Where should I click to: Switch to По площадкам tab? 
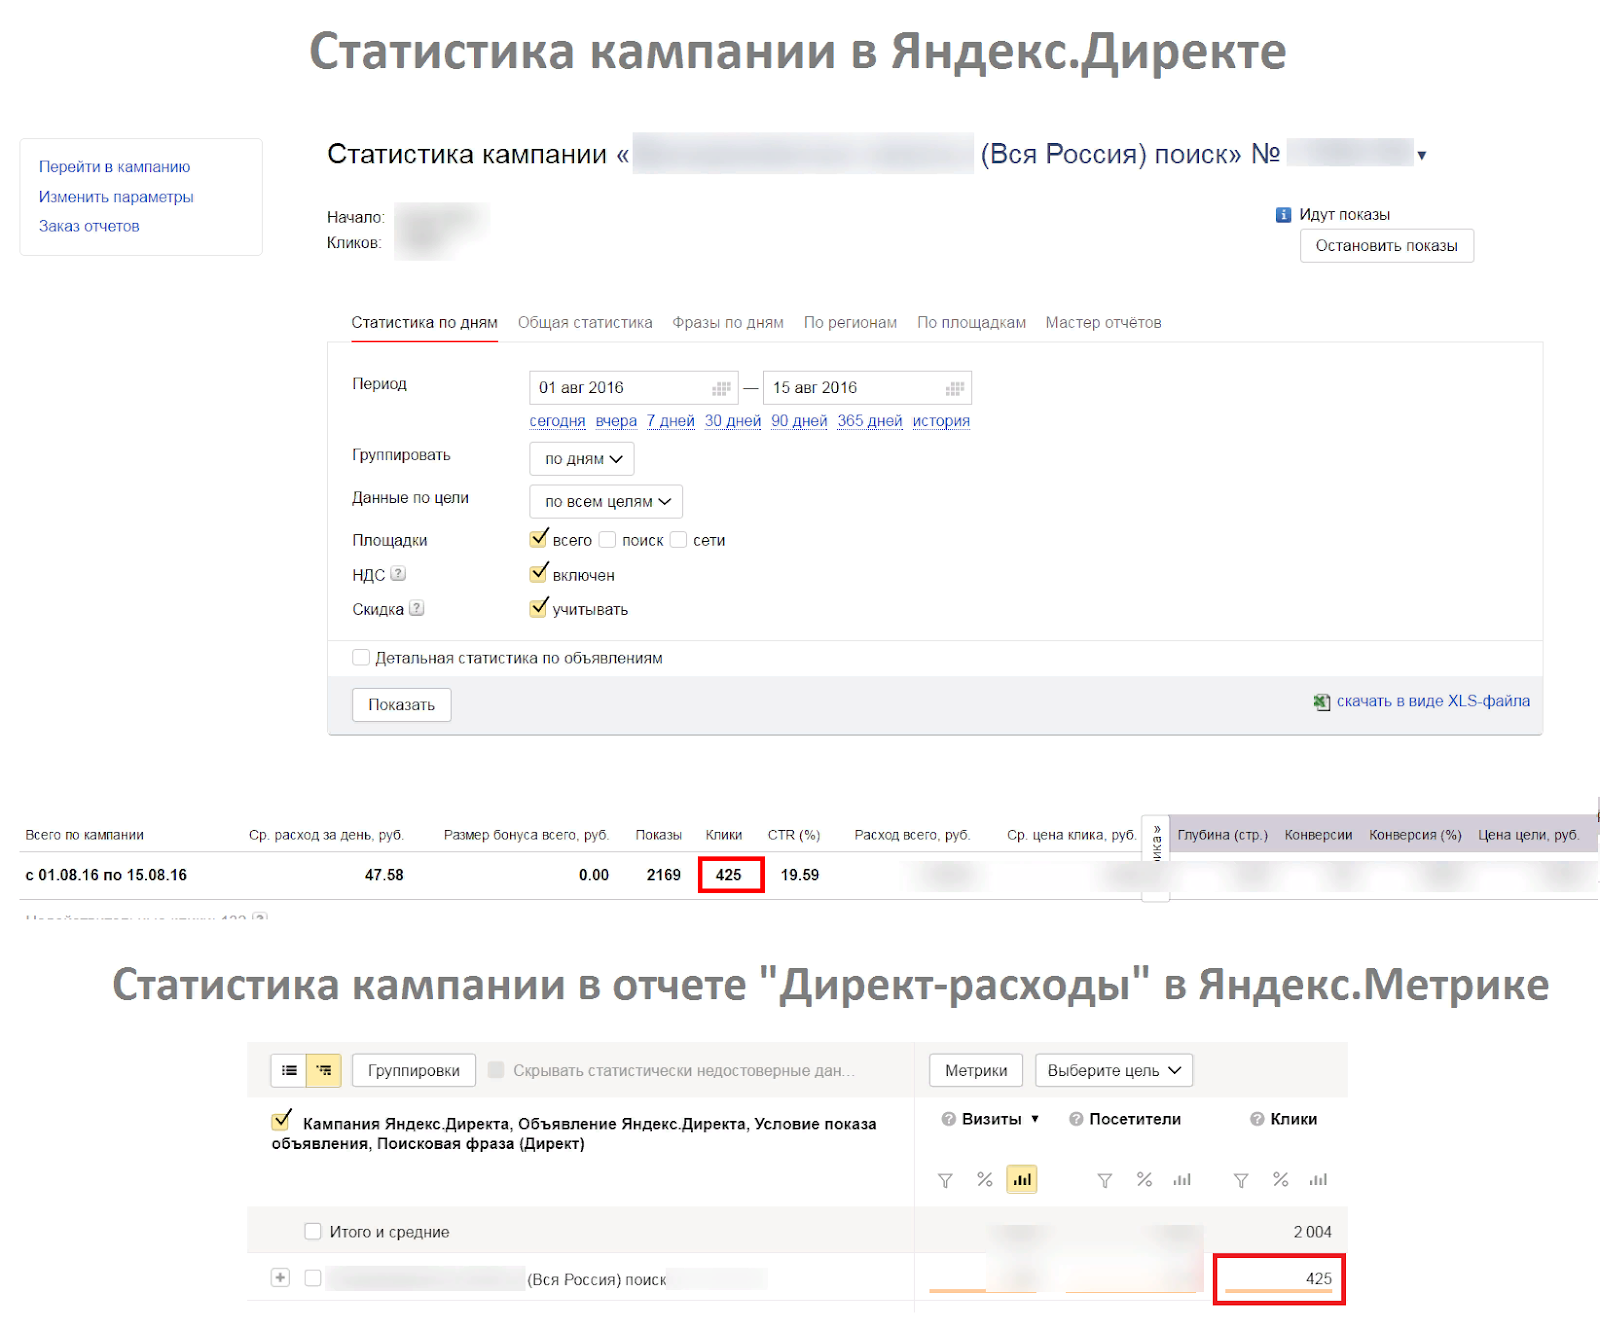coord(971,322)
